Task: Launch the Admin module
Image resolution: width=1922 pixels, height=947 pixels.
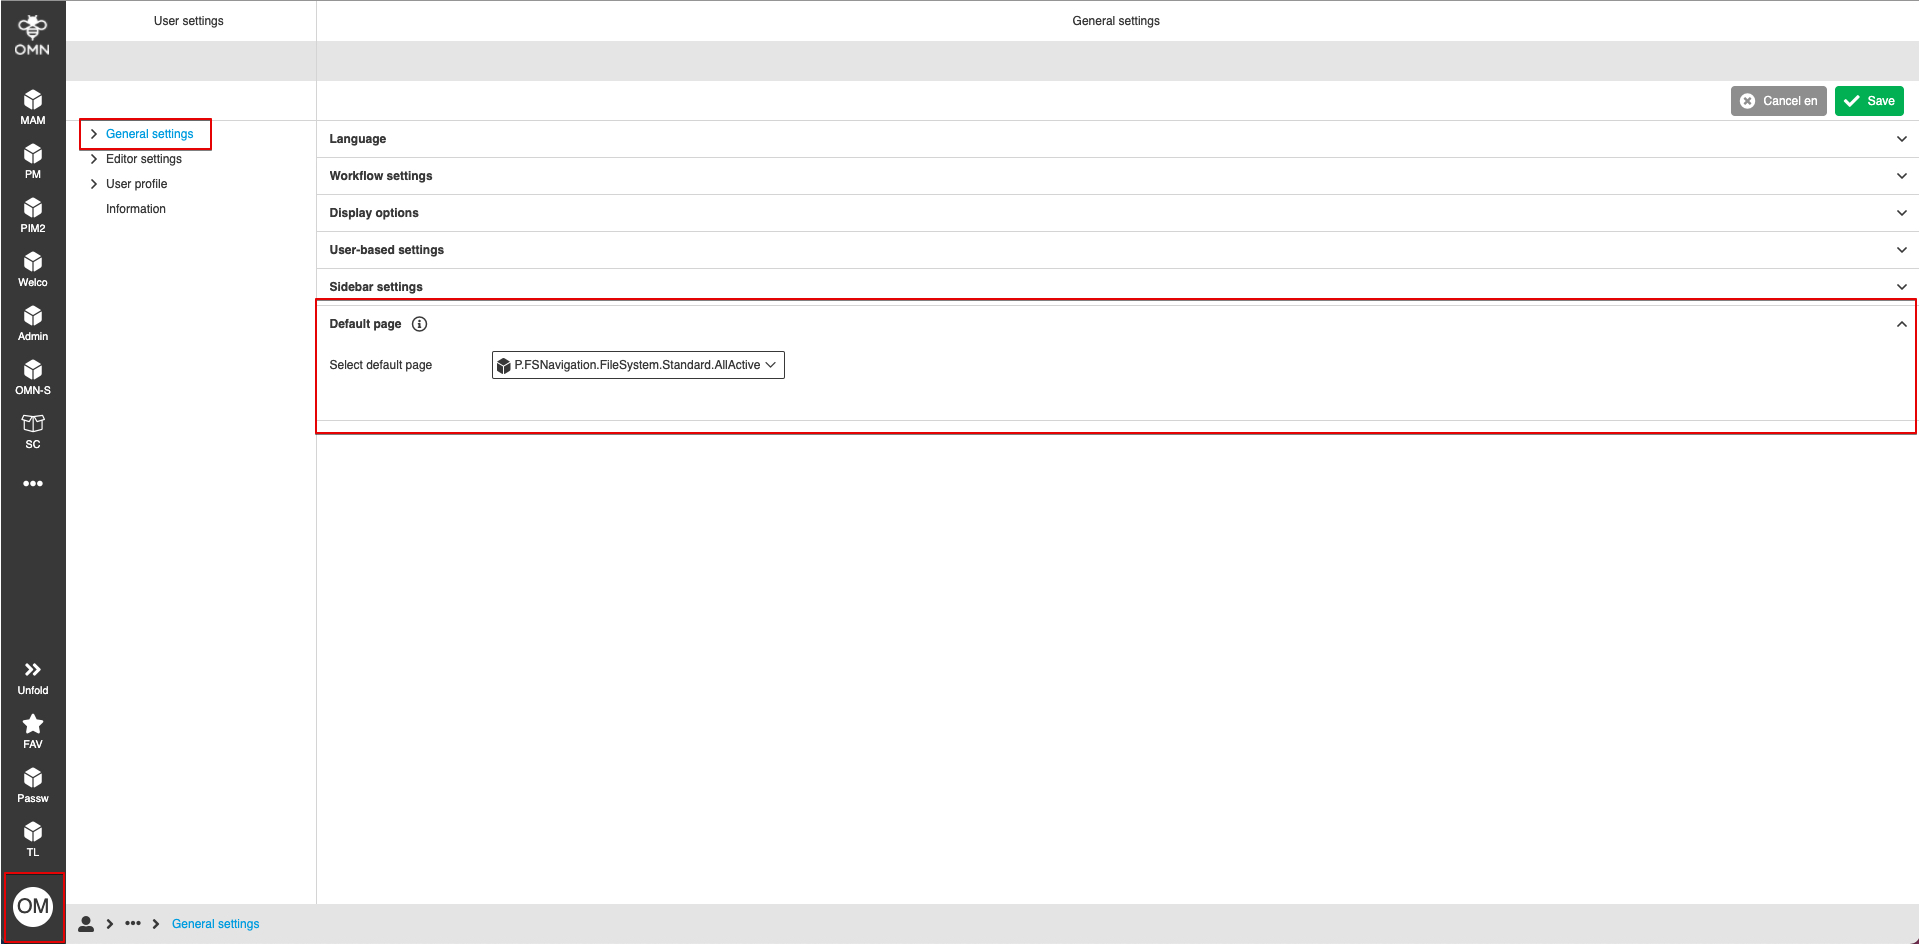Action: [32, 322]
